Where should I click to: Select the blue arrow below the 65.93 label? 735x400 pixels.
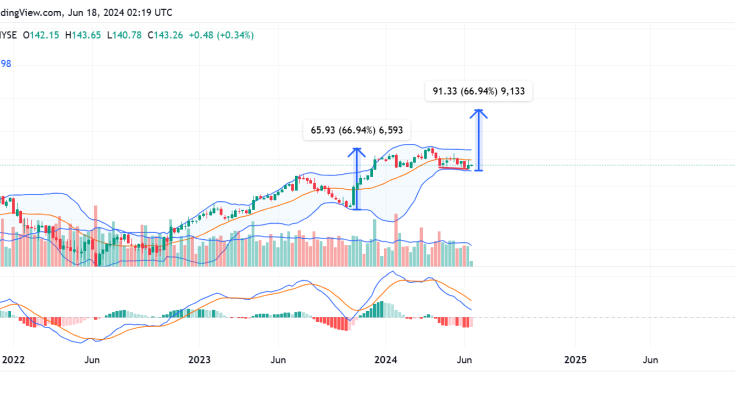355,178
